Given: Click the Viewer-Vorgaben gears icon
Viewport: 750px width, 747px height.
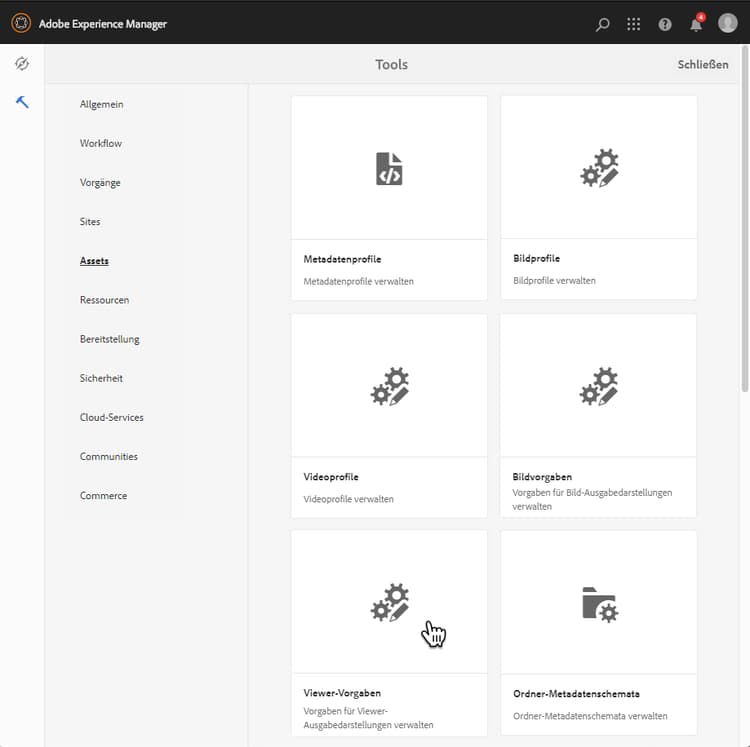Looking at the screenshot, I should 389,602.
